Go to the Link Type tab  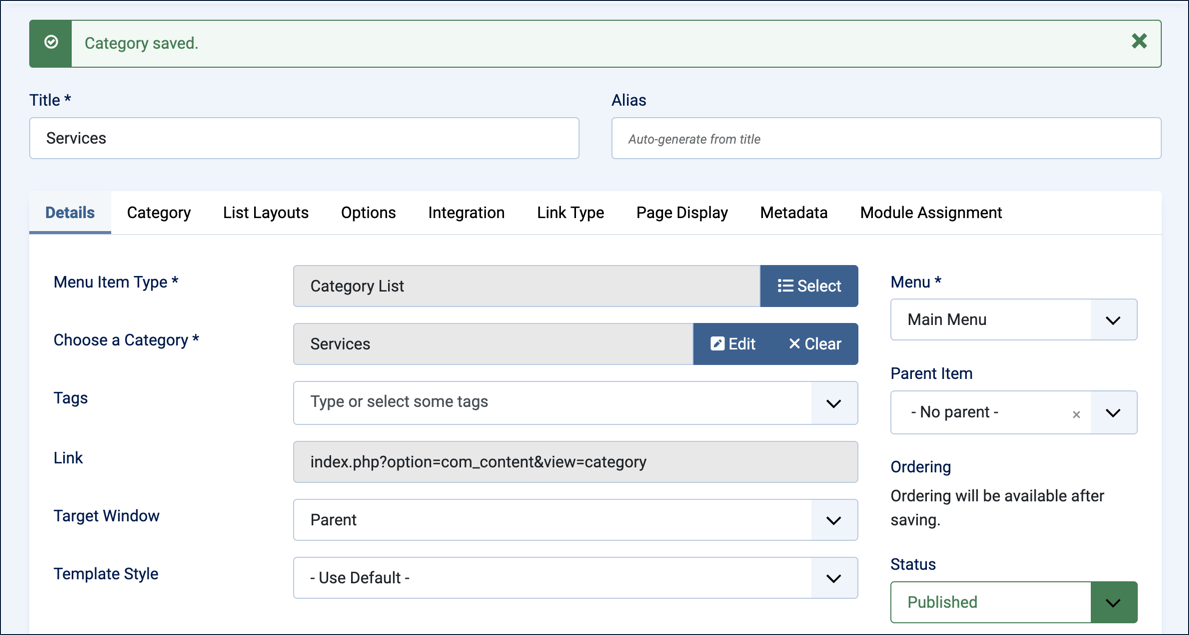(x=570, y=212)
